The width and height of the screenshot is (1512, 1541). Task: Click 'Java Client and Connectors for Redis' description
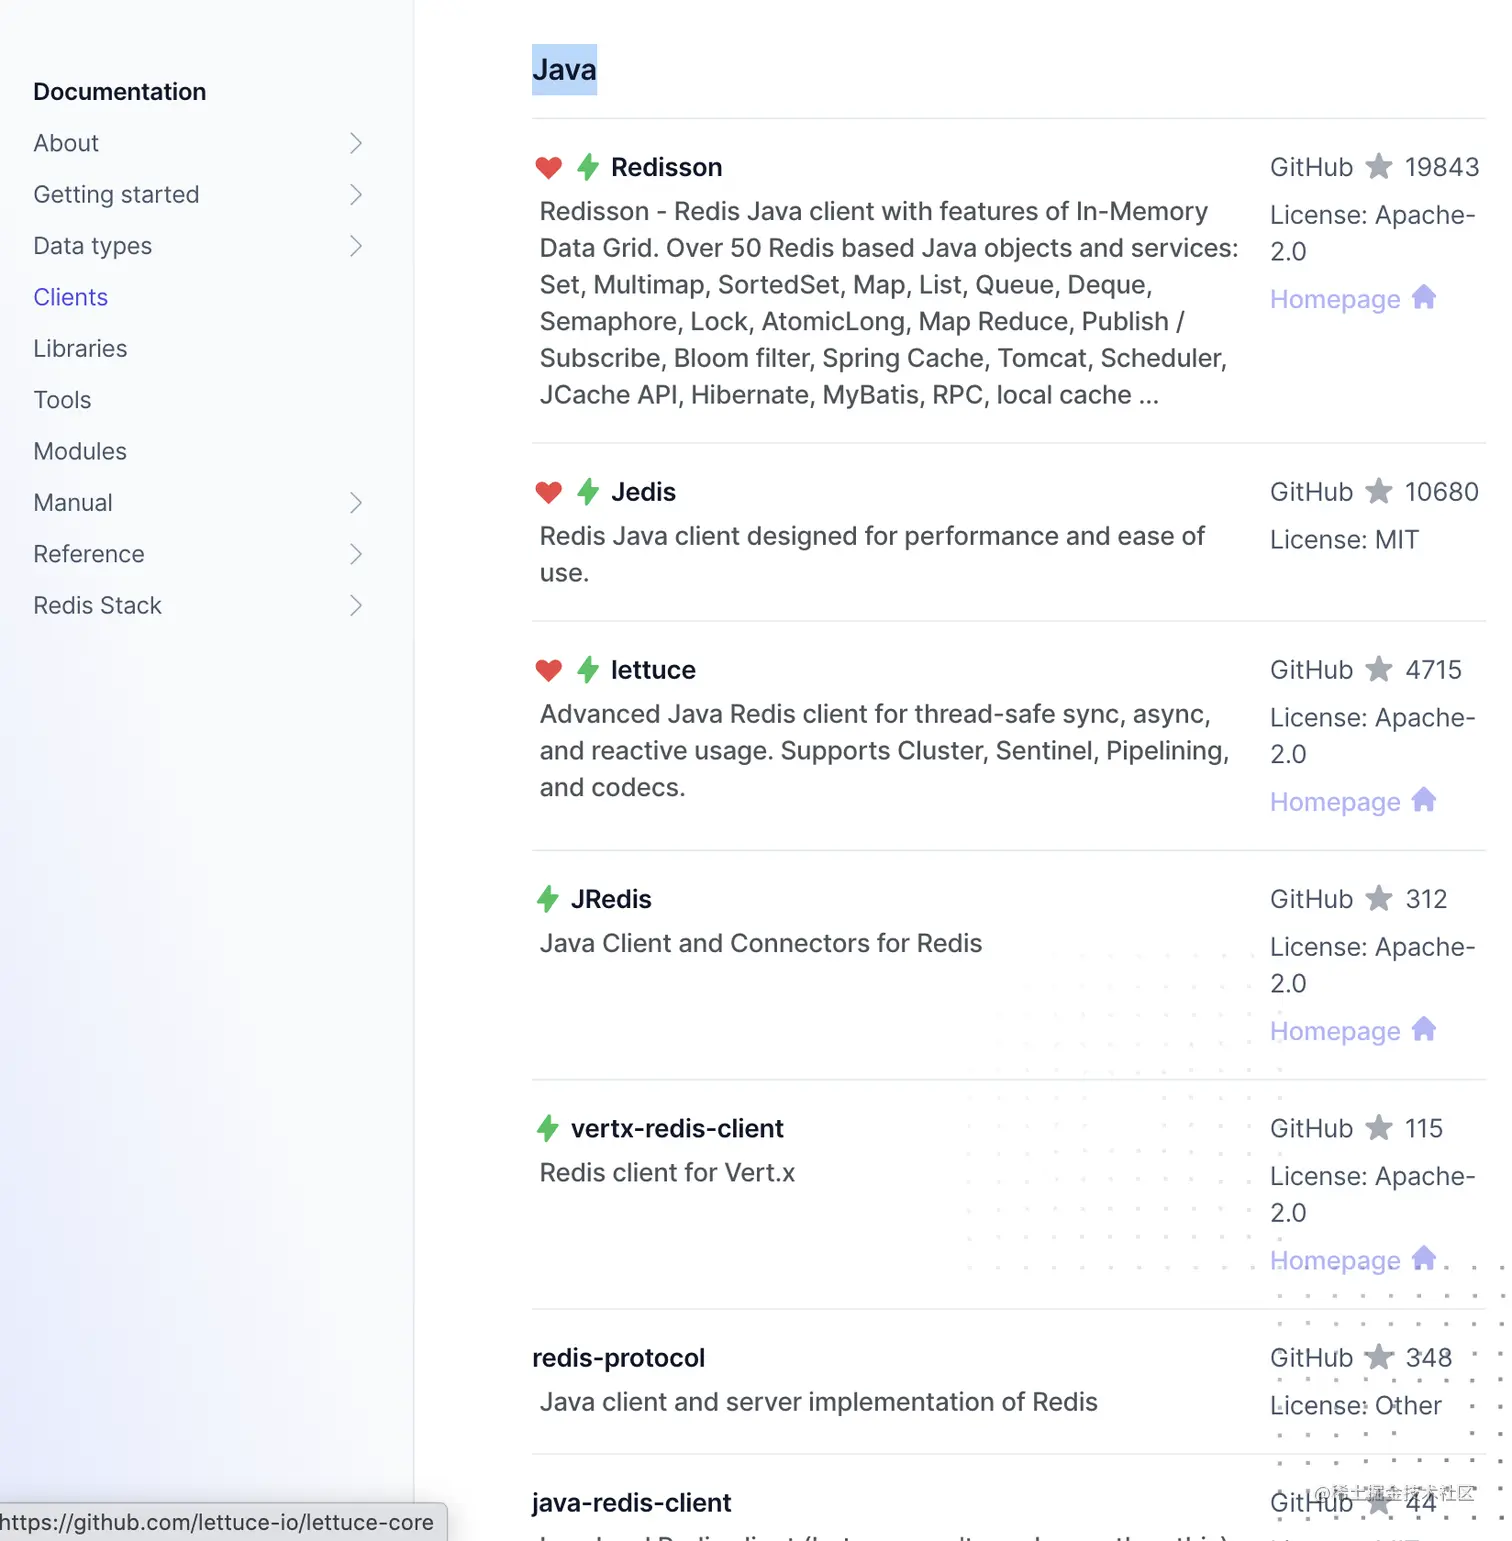coord(761,944)
